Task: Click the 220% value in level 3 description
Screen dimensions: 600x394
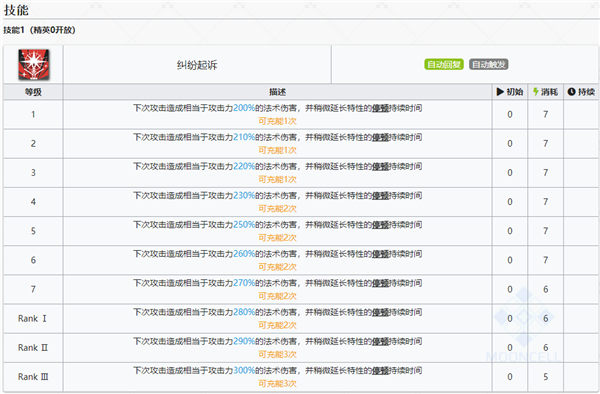Action: tap(244, 166)
